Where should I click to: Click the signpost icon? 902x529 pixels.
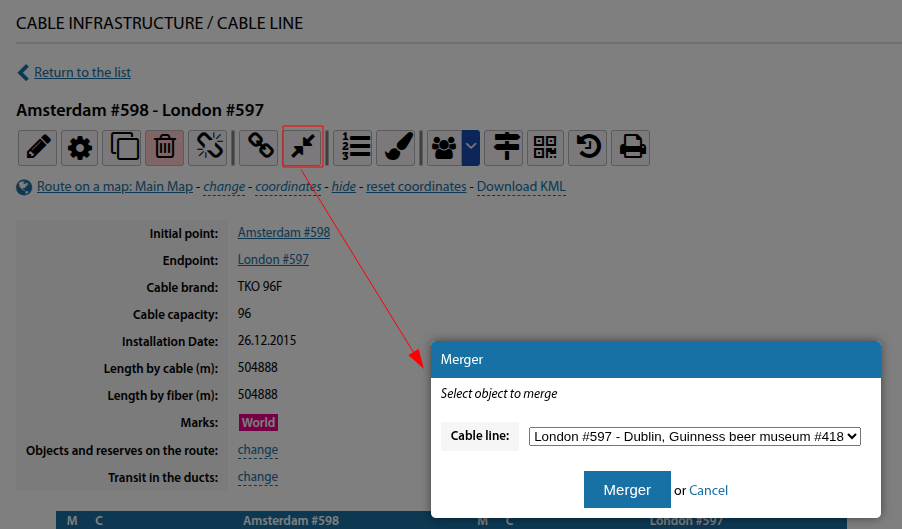(x=507, y=147)
